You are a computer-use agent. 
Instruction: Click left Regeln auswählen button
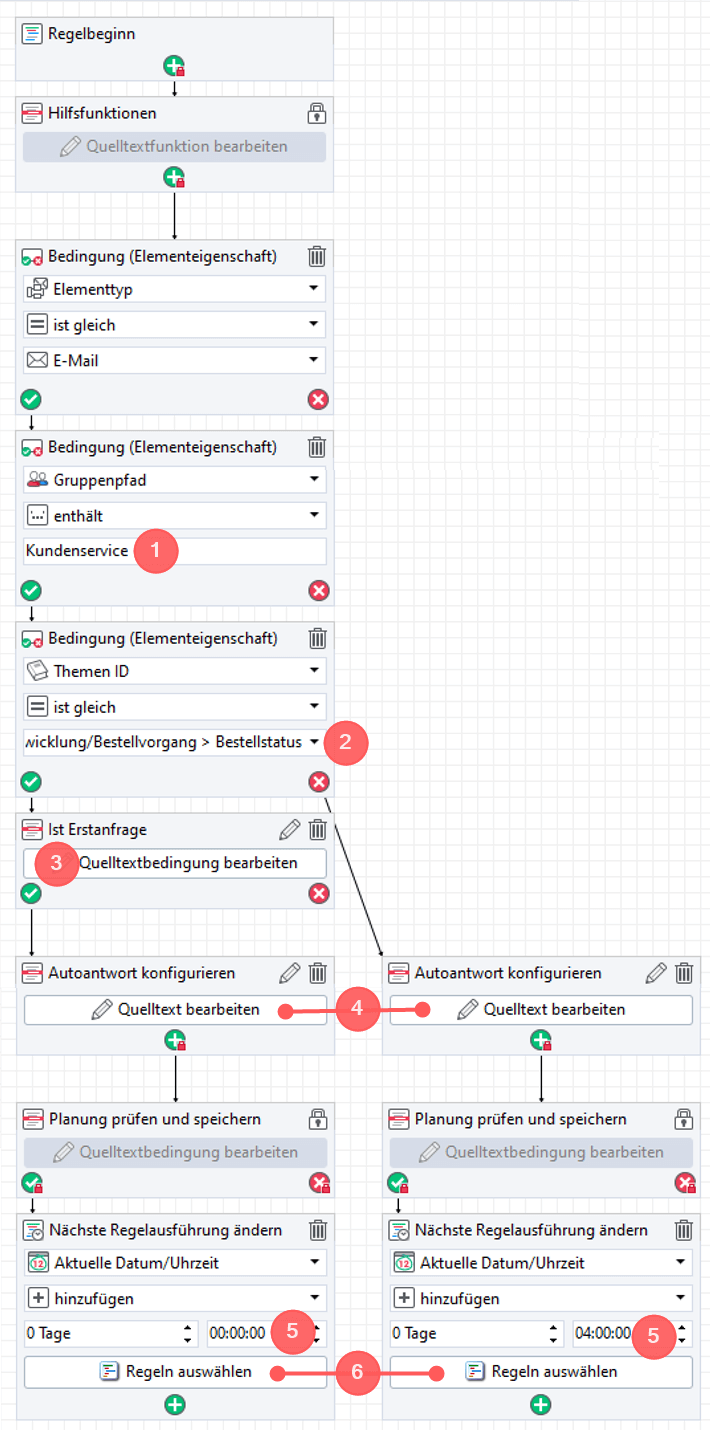[175, 1371]
